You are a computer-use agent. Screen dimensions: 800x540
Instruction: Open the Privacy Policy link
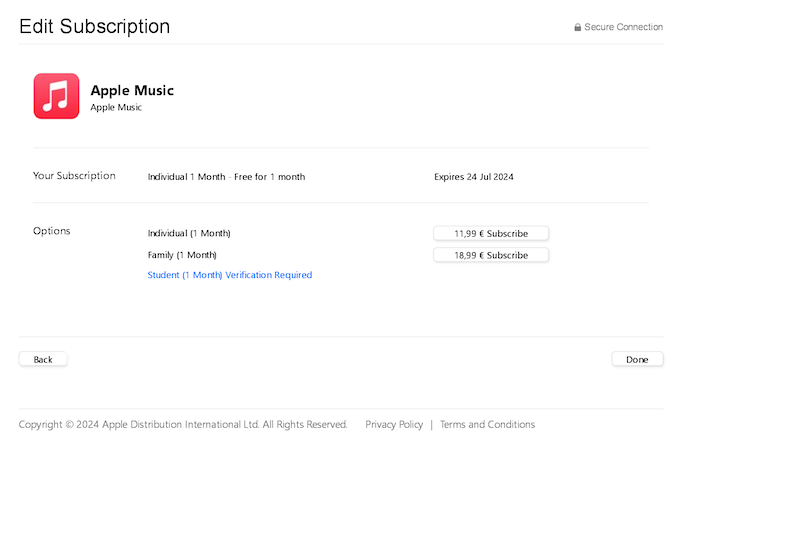[x=394, y=424]
